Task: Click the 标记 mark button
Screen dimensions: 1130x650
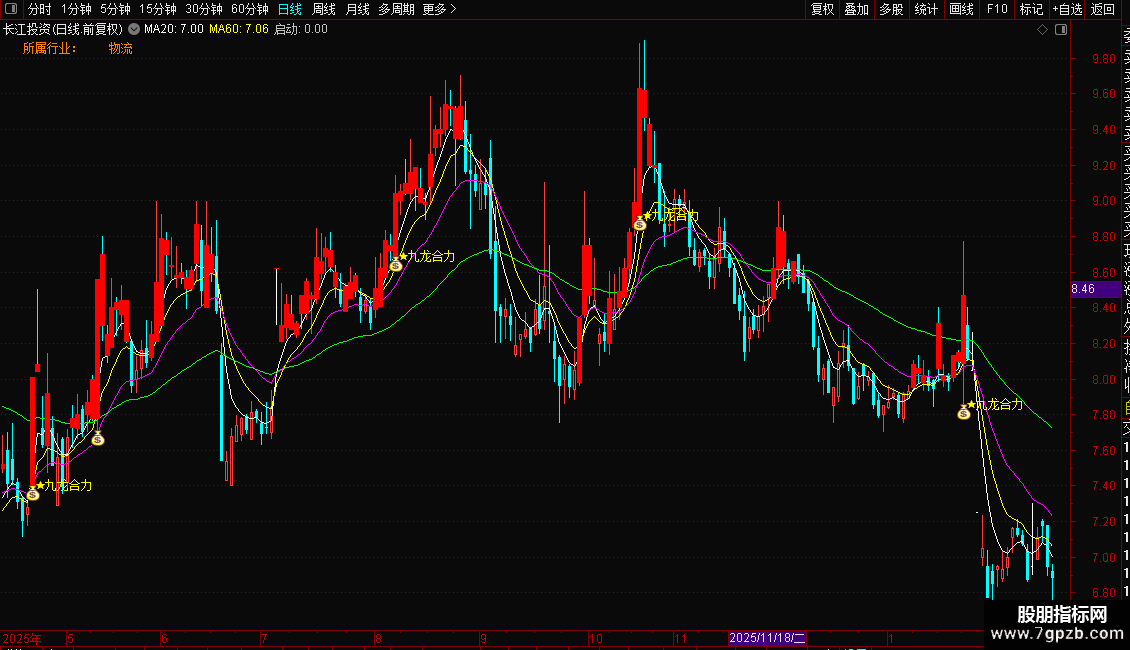Action: click(x=1031, y=9)
